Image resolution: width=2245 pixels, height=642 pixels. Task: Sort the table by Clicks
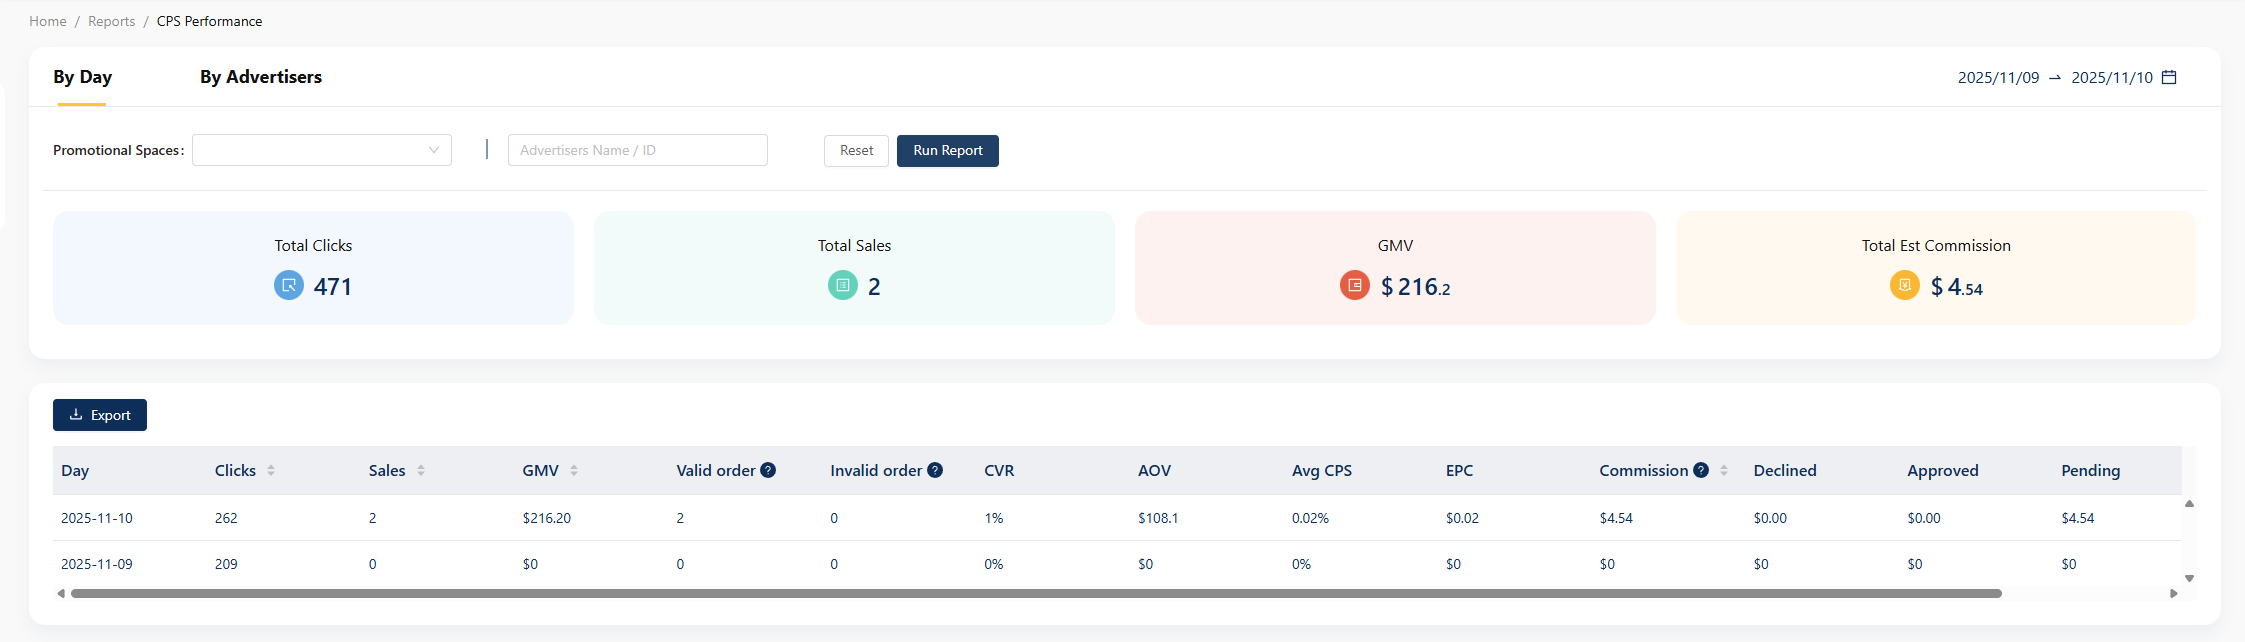click(x=271, y=470)
